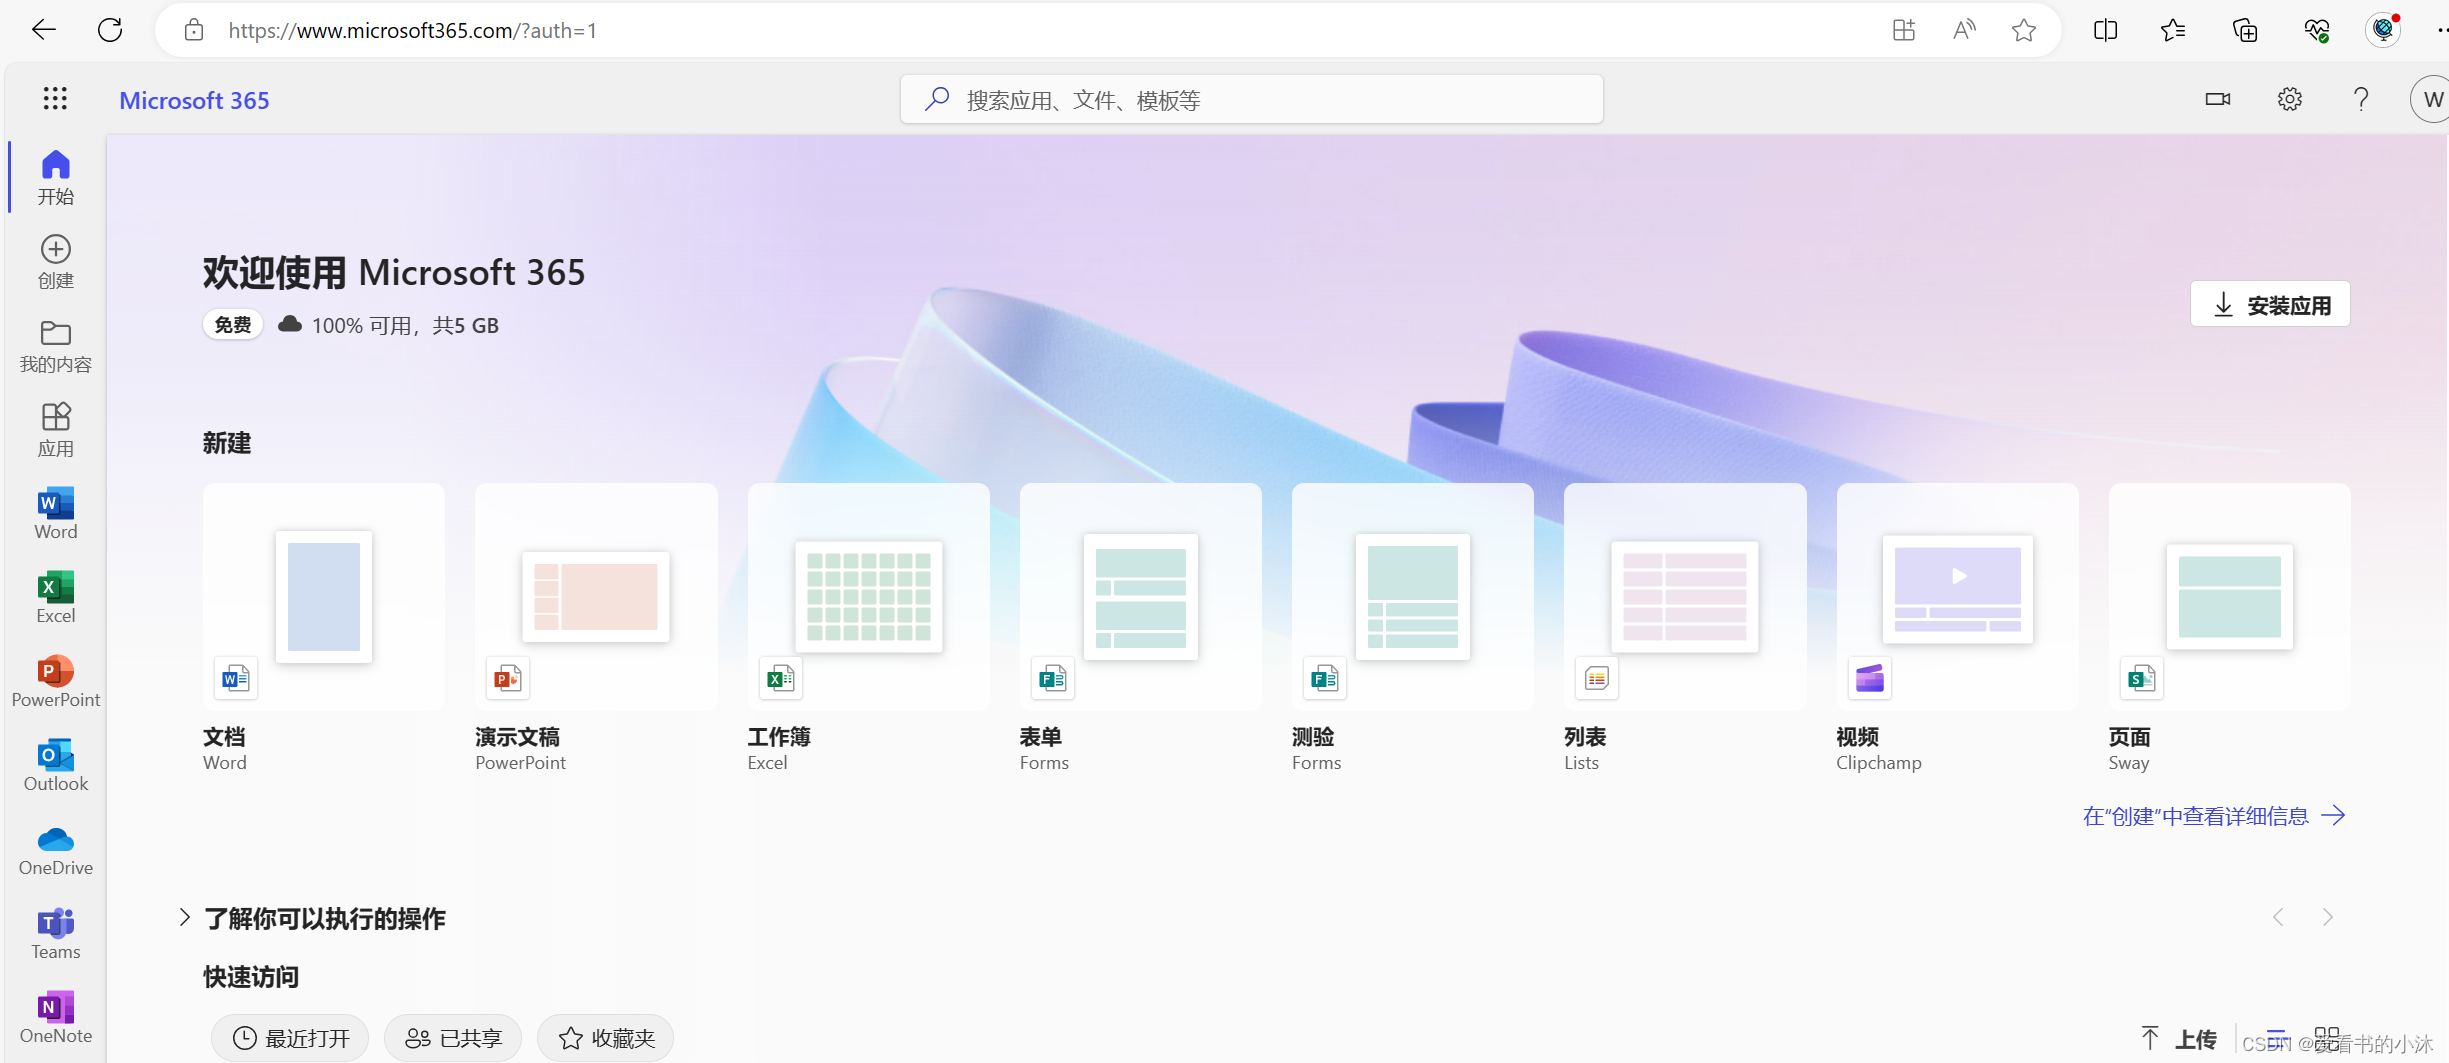This screenshot has width=2449, height=1063.
Task: Click the 上传 upload button
Action: (x=2180, y=1039)
